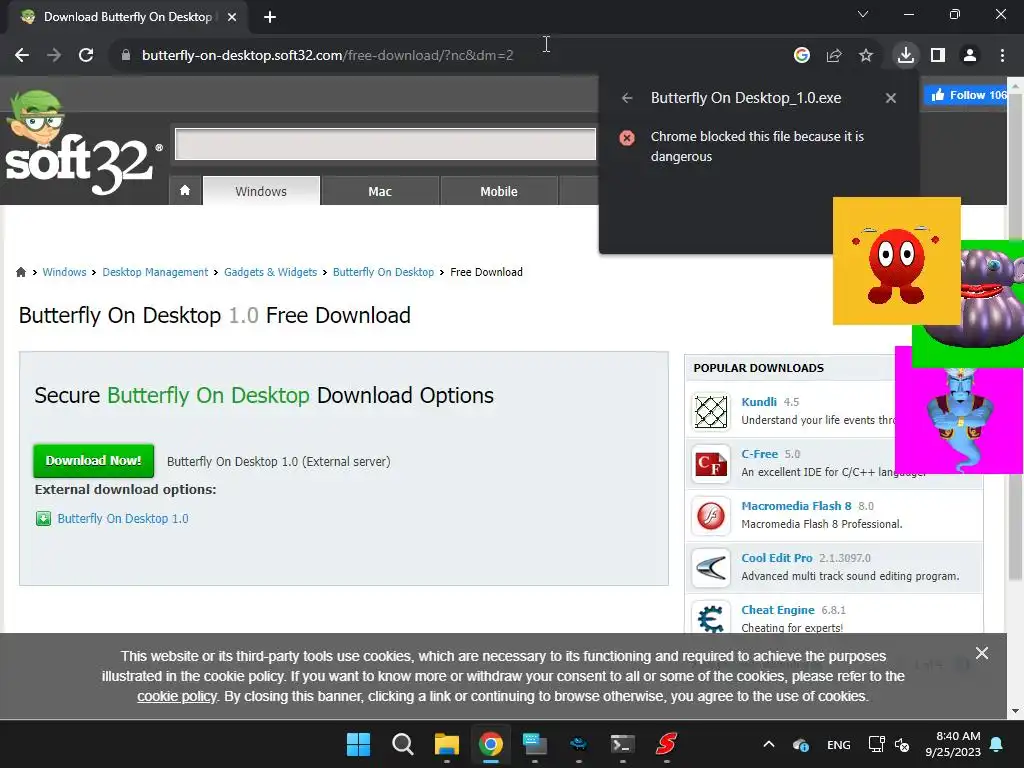Click the Cool Edit Pro icon
This screenshot has height=768, width=1024.
click(711, 568)
